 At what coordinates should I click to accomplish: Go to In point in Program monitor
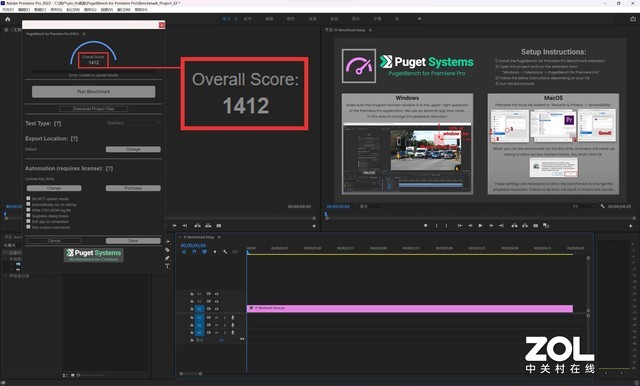pyautogui.click(x=460, y=225)
